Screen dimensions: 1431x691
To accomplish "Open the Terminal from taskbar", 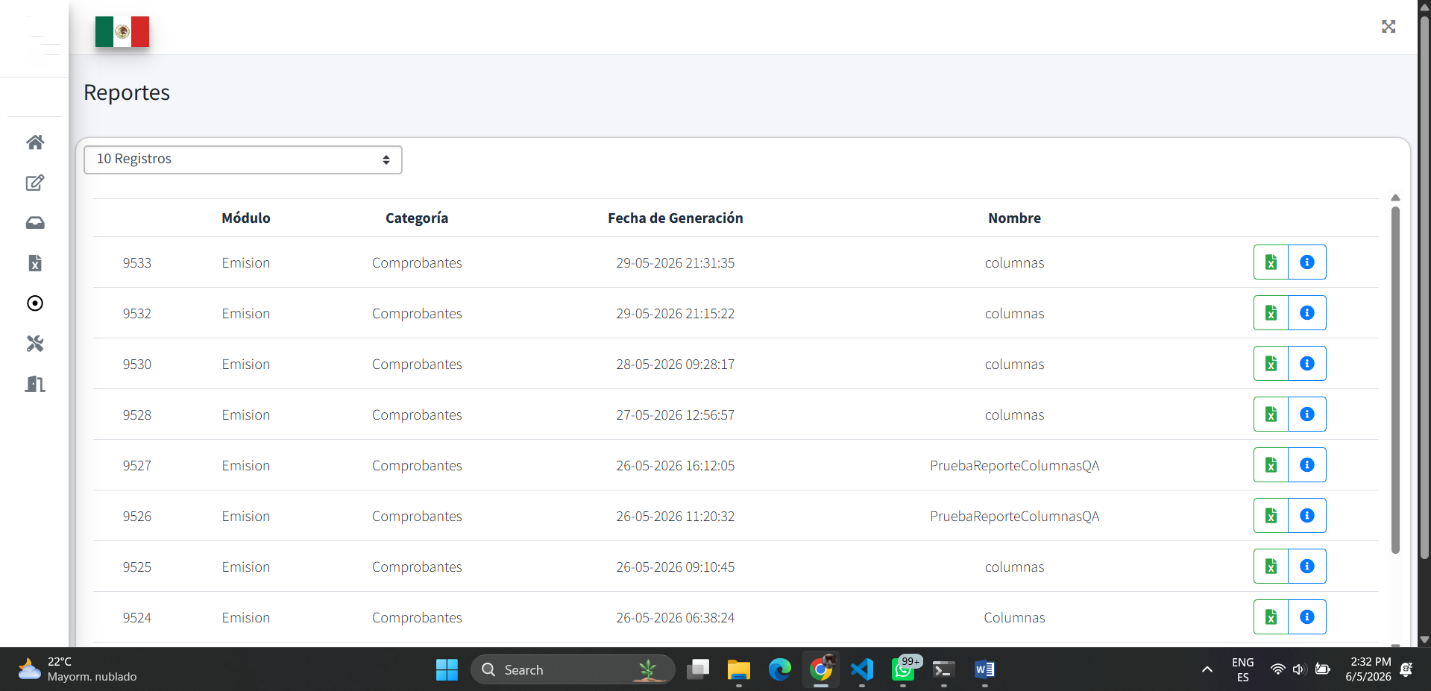I will click(943, 669).
